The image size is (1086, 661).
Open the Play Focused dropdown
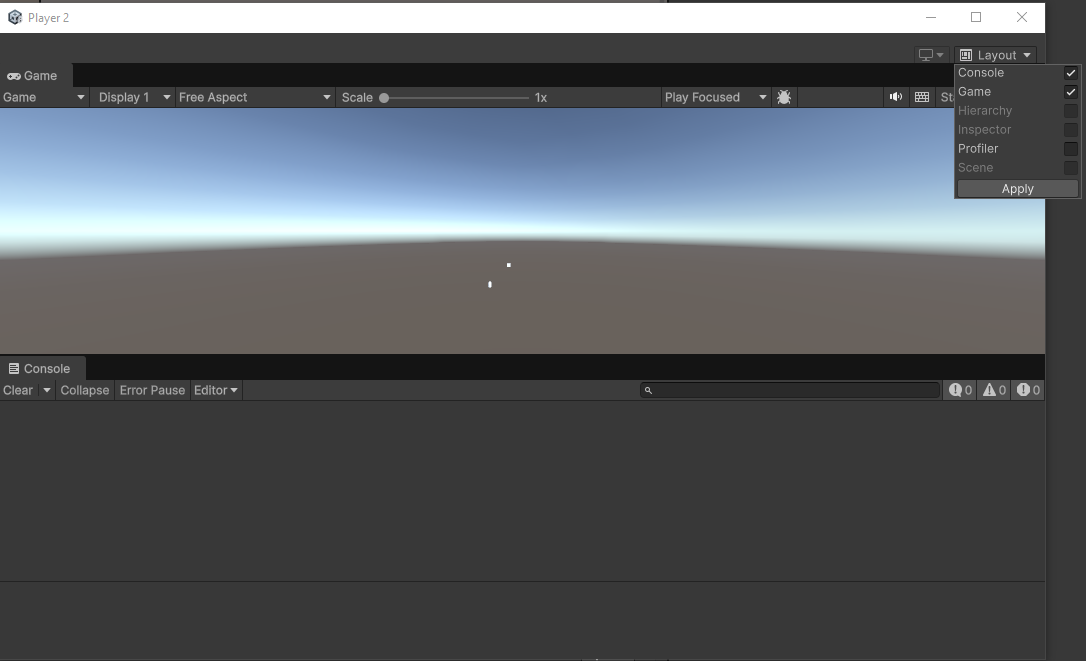pyautogui.click(x=714, y=97)
